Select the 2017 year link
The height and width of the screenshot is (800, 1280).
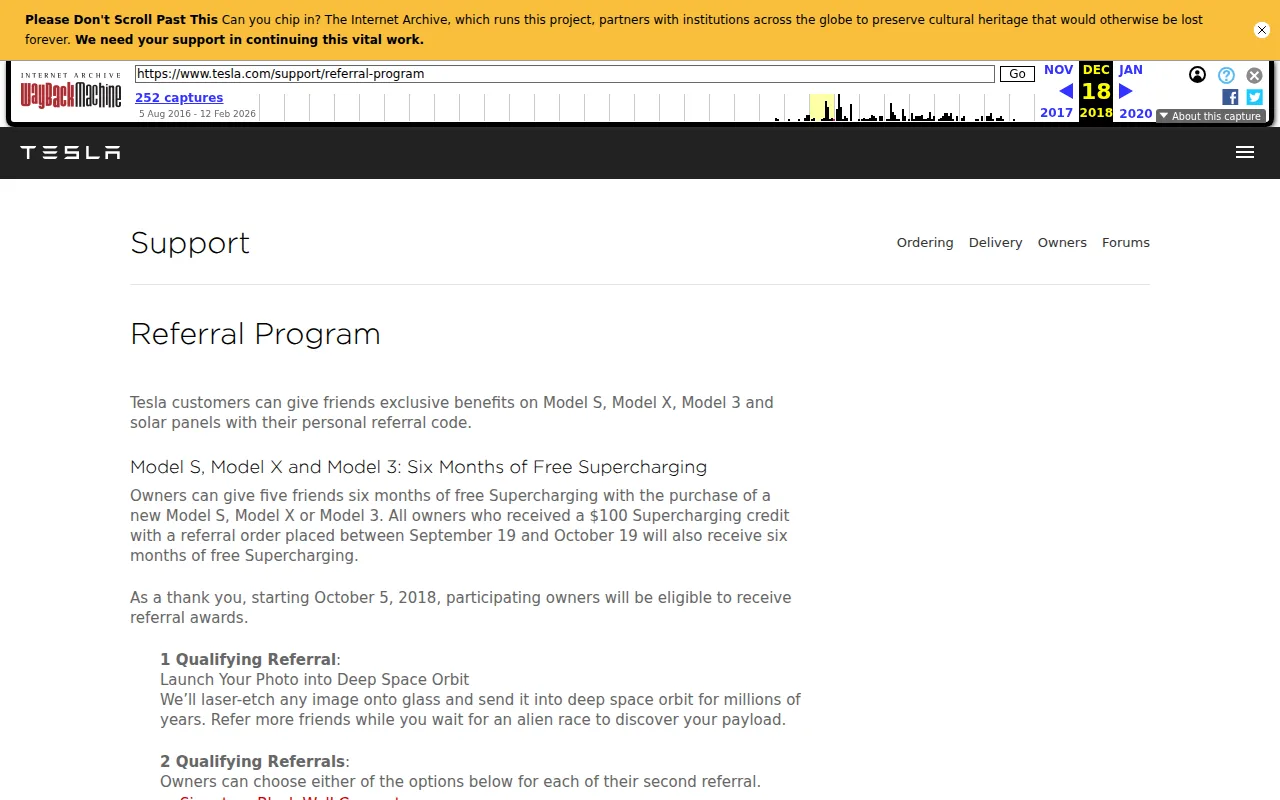1056,113
